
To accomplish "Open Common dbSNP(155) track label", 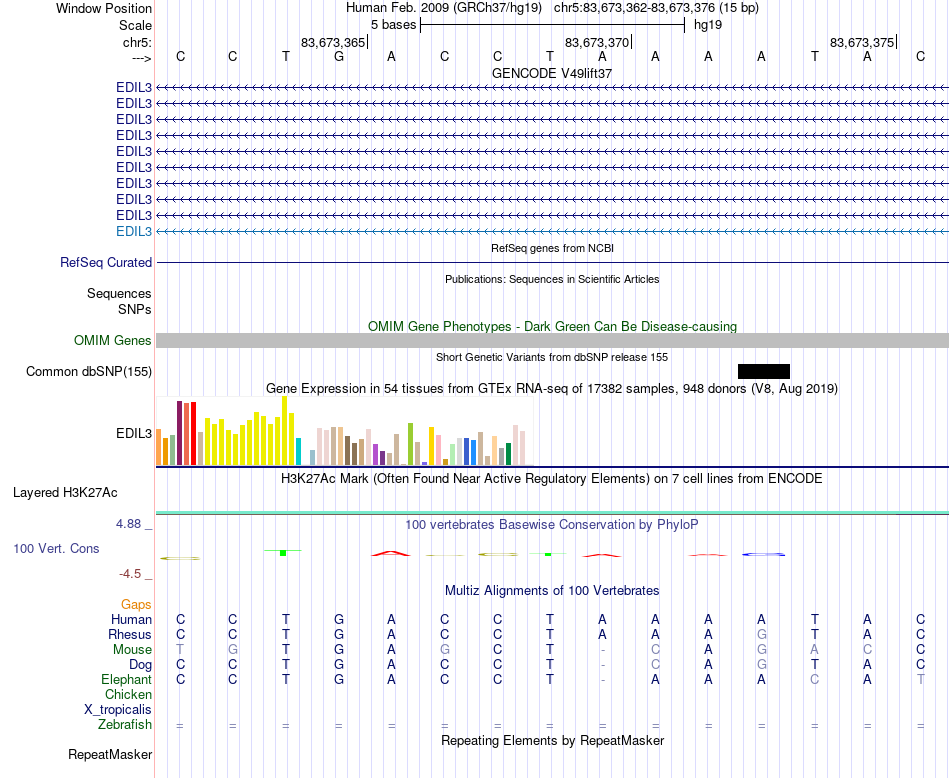I will [x=89, y=371].
